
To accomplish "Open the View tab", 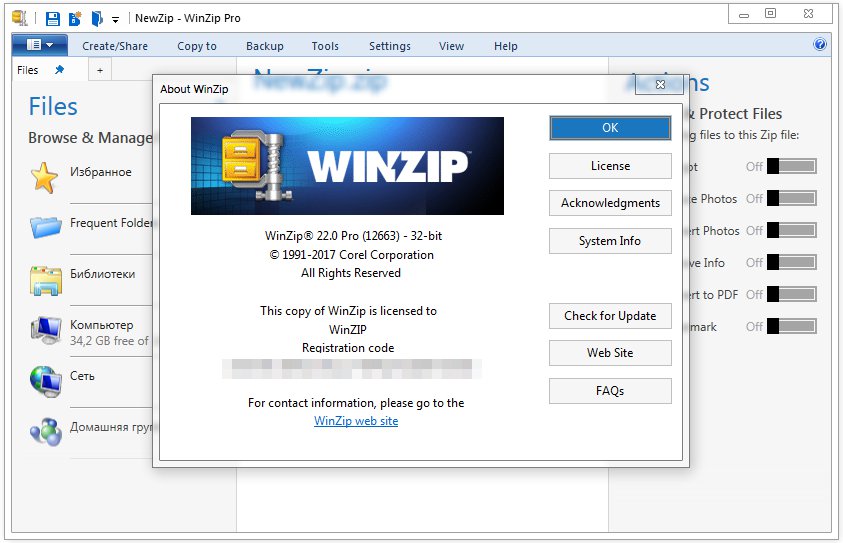I will [452, 46].
